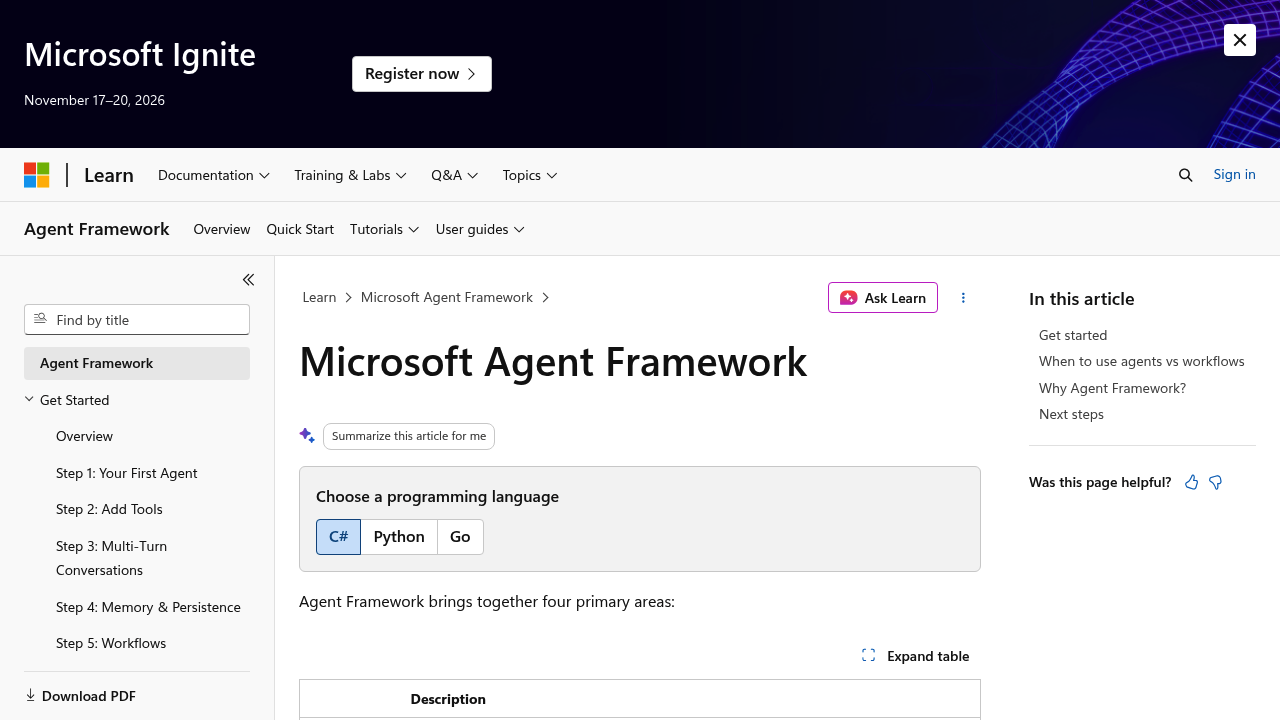Click Download PDF link
This screenshot has width=1280, height=720.
tap(89, 696)
